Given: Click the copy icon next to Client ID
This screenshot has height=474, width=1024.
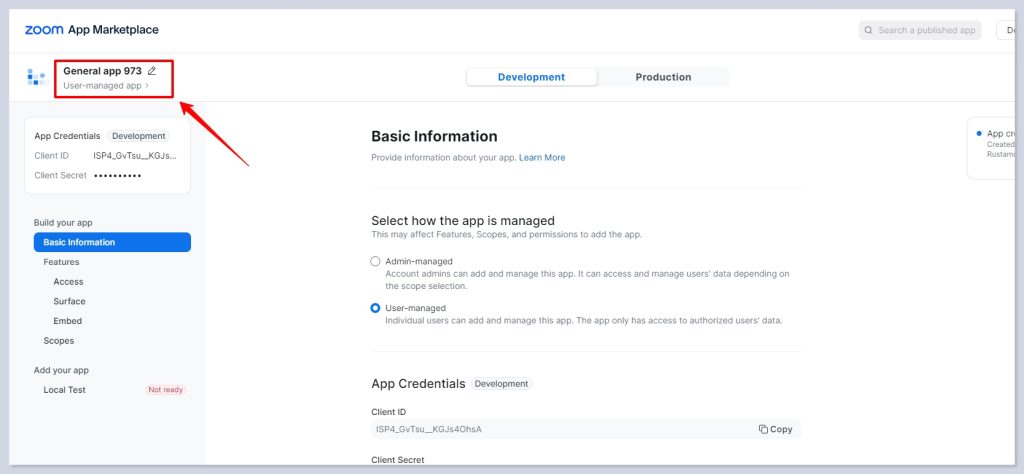Looking at the screenshot, I should 763,429.
